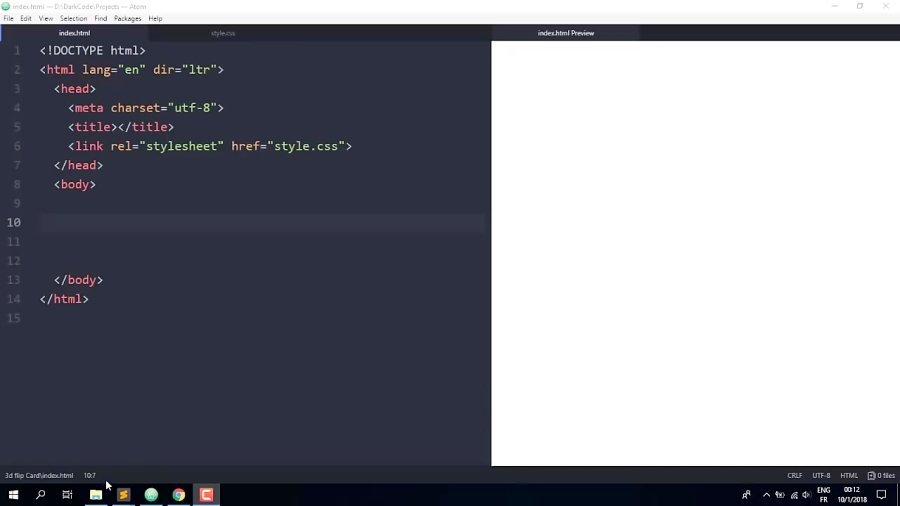Image resolution: width=900 pixels, height=506 pixels.
Task: Click the index.html file path in status bar
Action: pyautogui.click(x=39, y=476)
